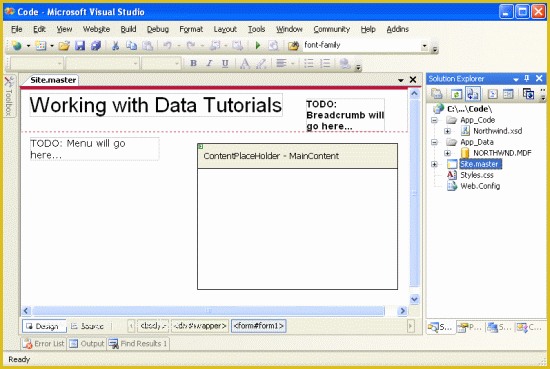Open the Error List panel

point(43,344)
